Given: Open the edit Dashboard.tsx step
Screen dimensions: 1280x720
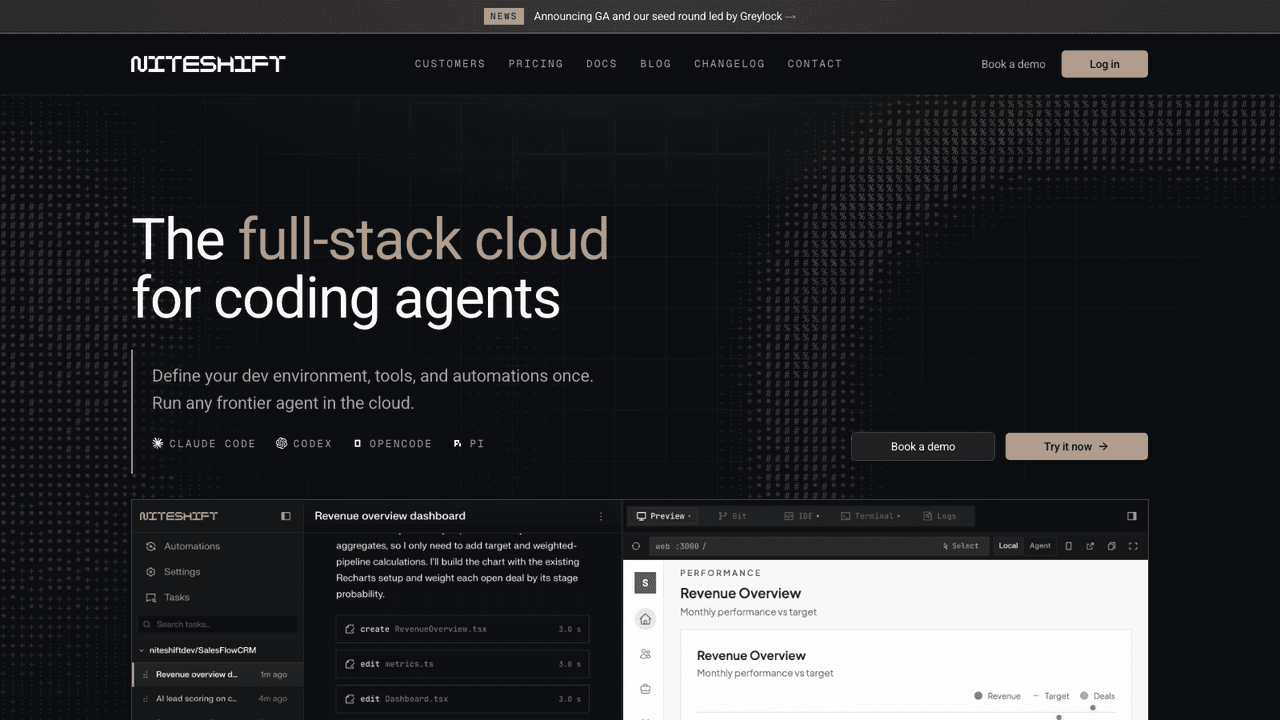Looking at the screenshot, I should pyautogui.click(x=462, y=699).
